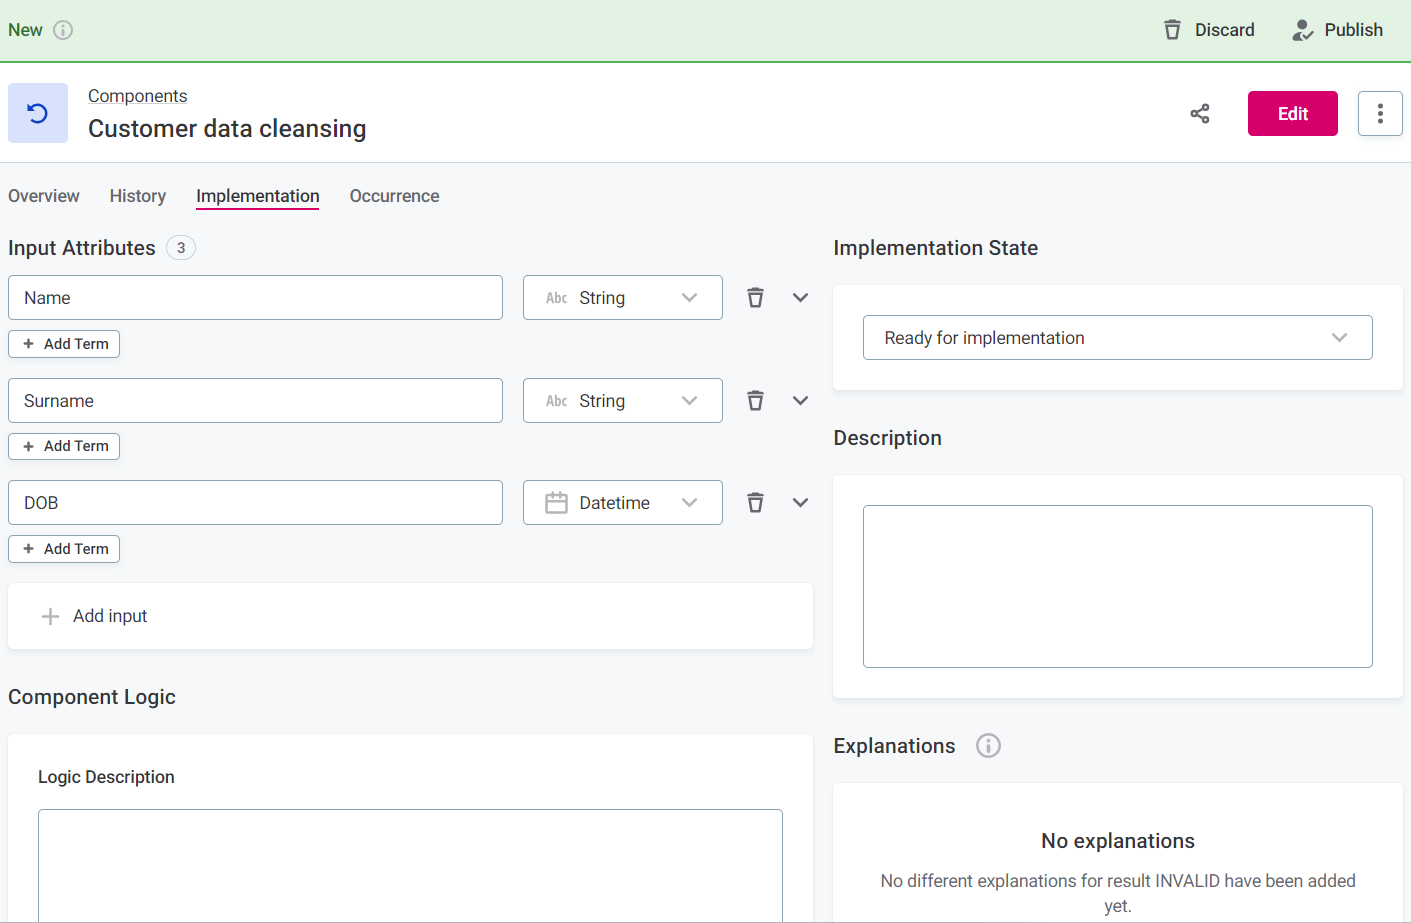Click into the Description text area
This screenshot has width=1411, height=923.
coord(1117,586)
